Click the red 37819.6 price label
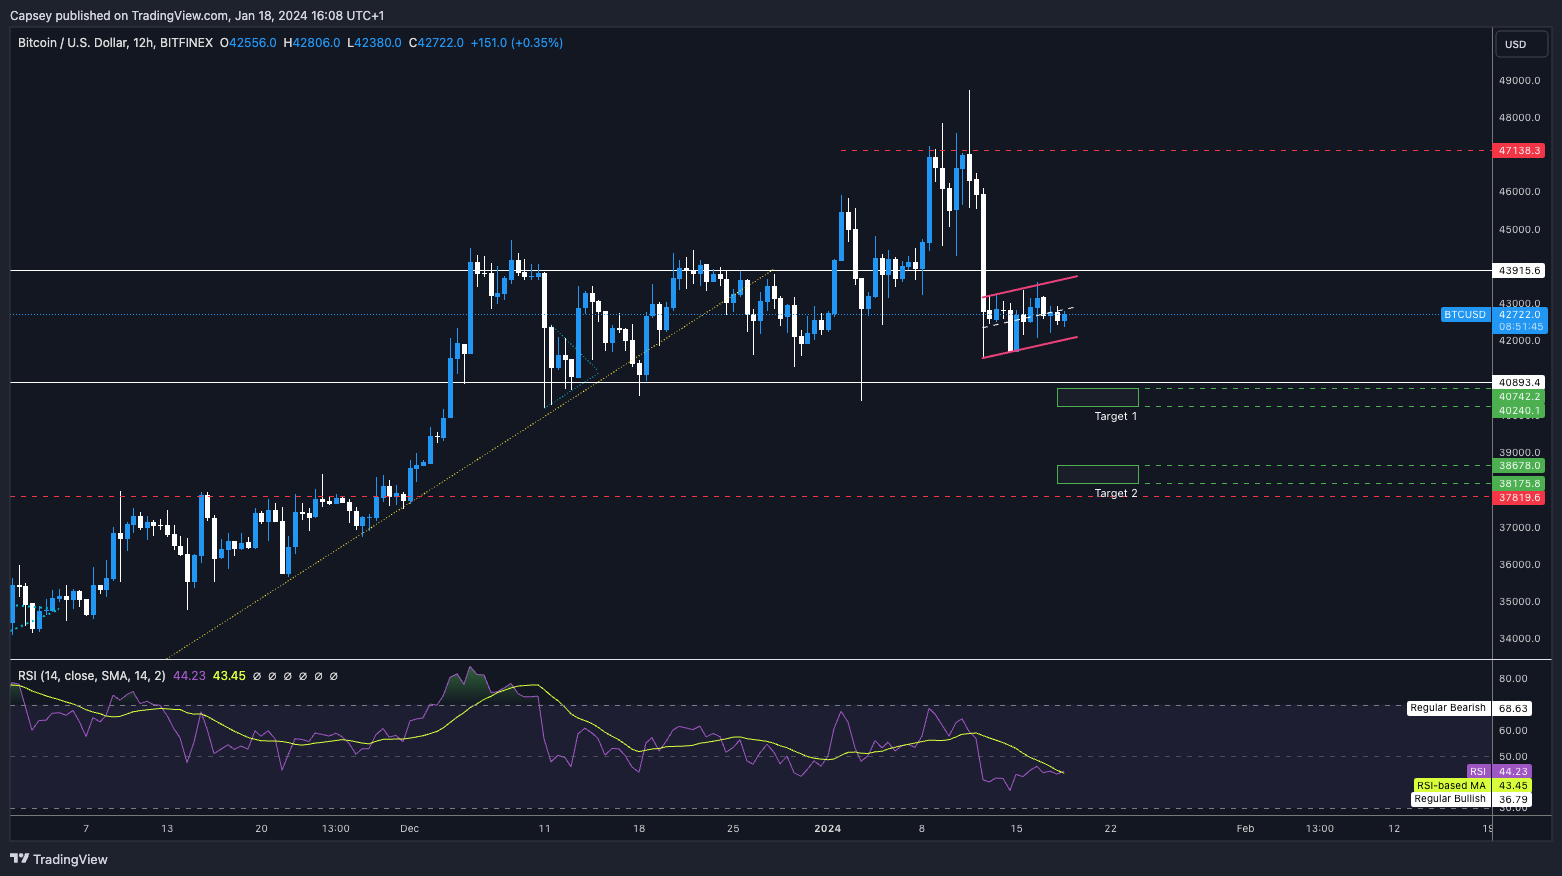 coord(1520,497)
